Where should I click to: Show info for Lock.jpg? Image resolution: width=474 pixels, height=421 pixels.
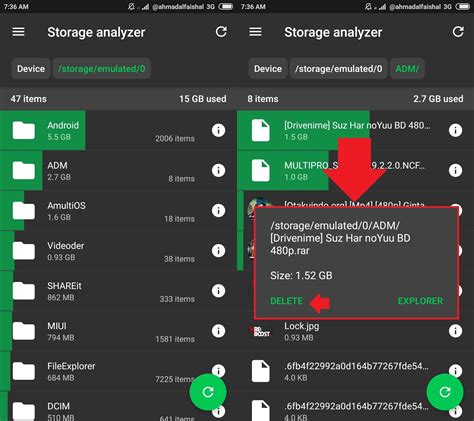coord(455,331)
